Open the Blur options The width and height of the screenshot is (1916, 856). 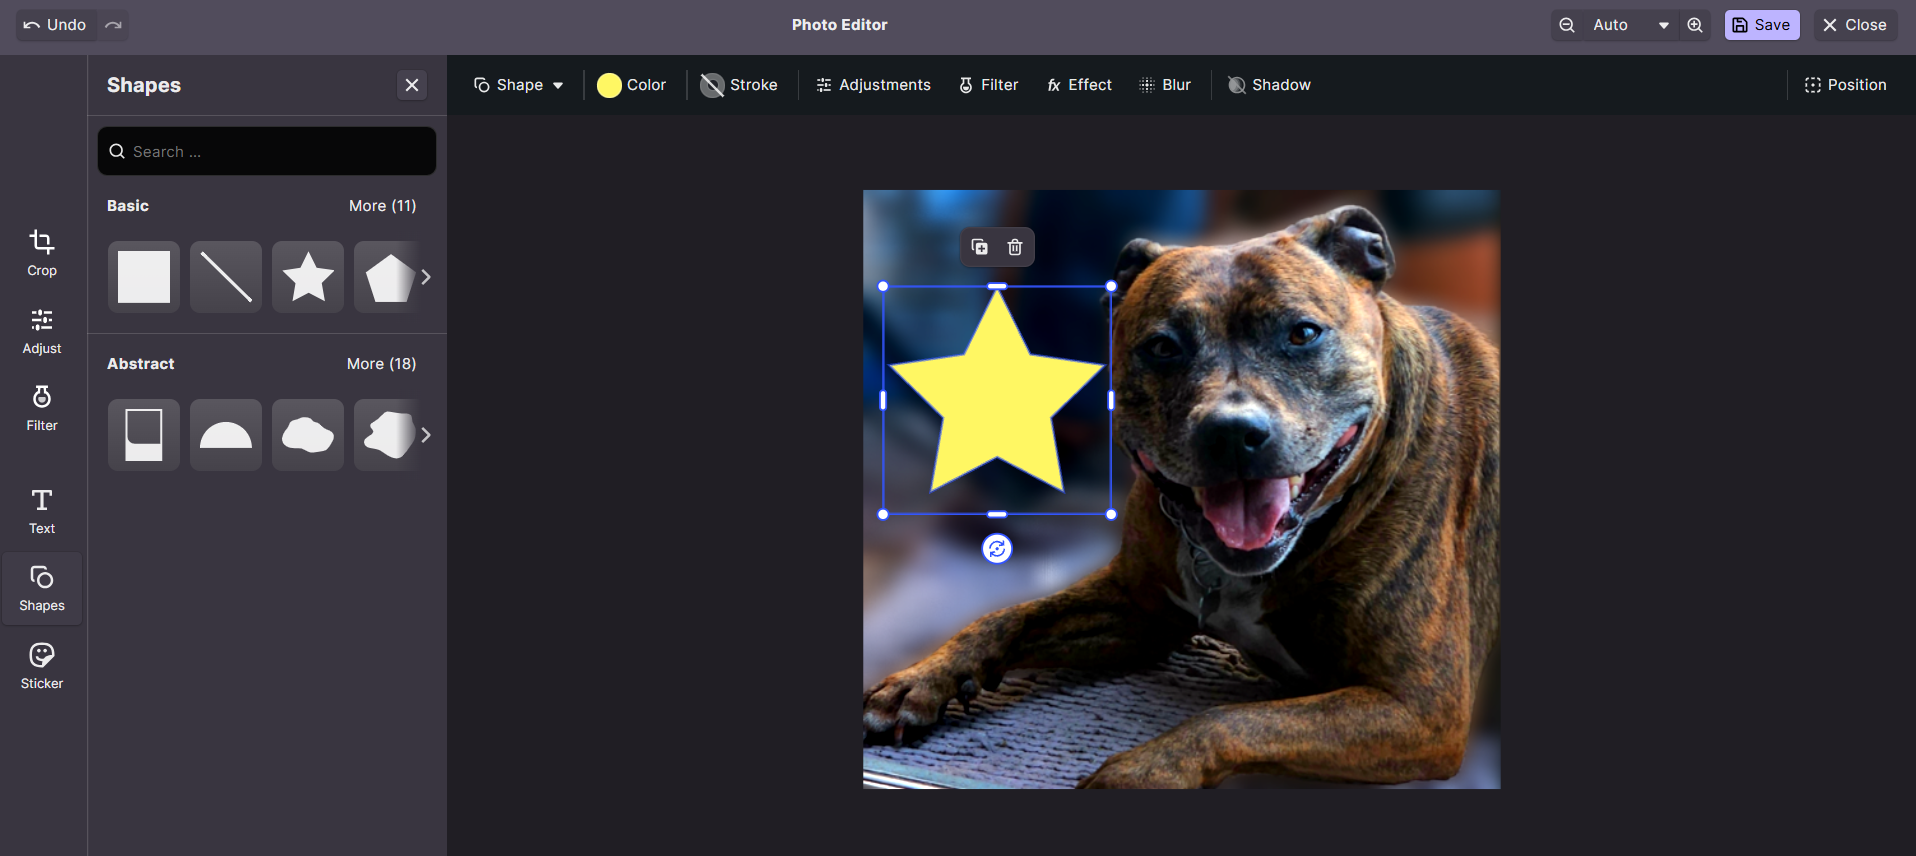(1165, 85)
